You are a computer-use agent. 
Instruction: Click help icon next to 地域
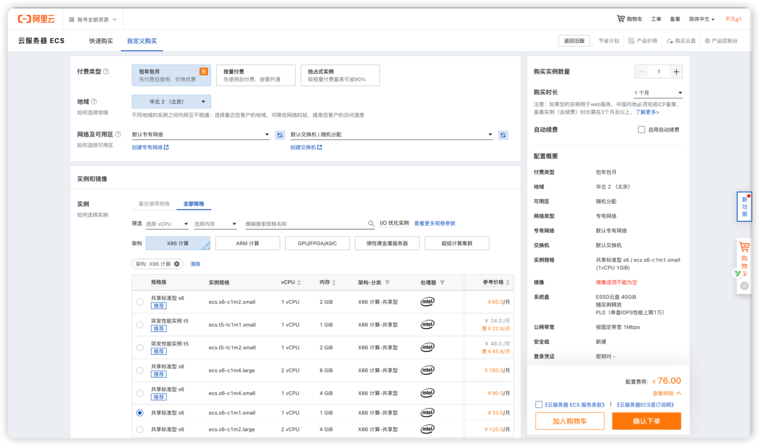click(x=94, y=101)
